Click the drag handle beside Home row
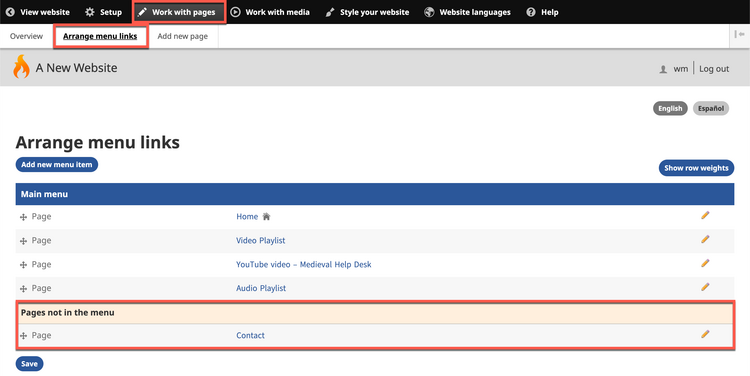 tap(23, 217)
